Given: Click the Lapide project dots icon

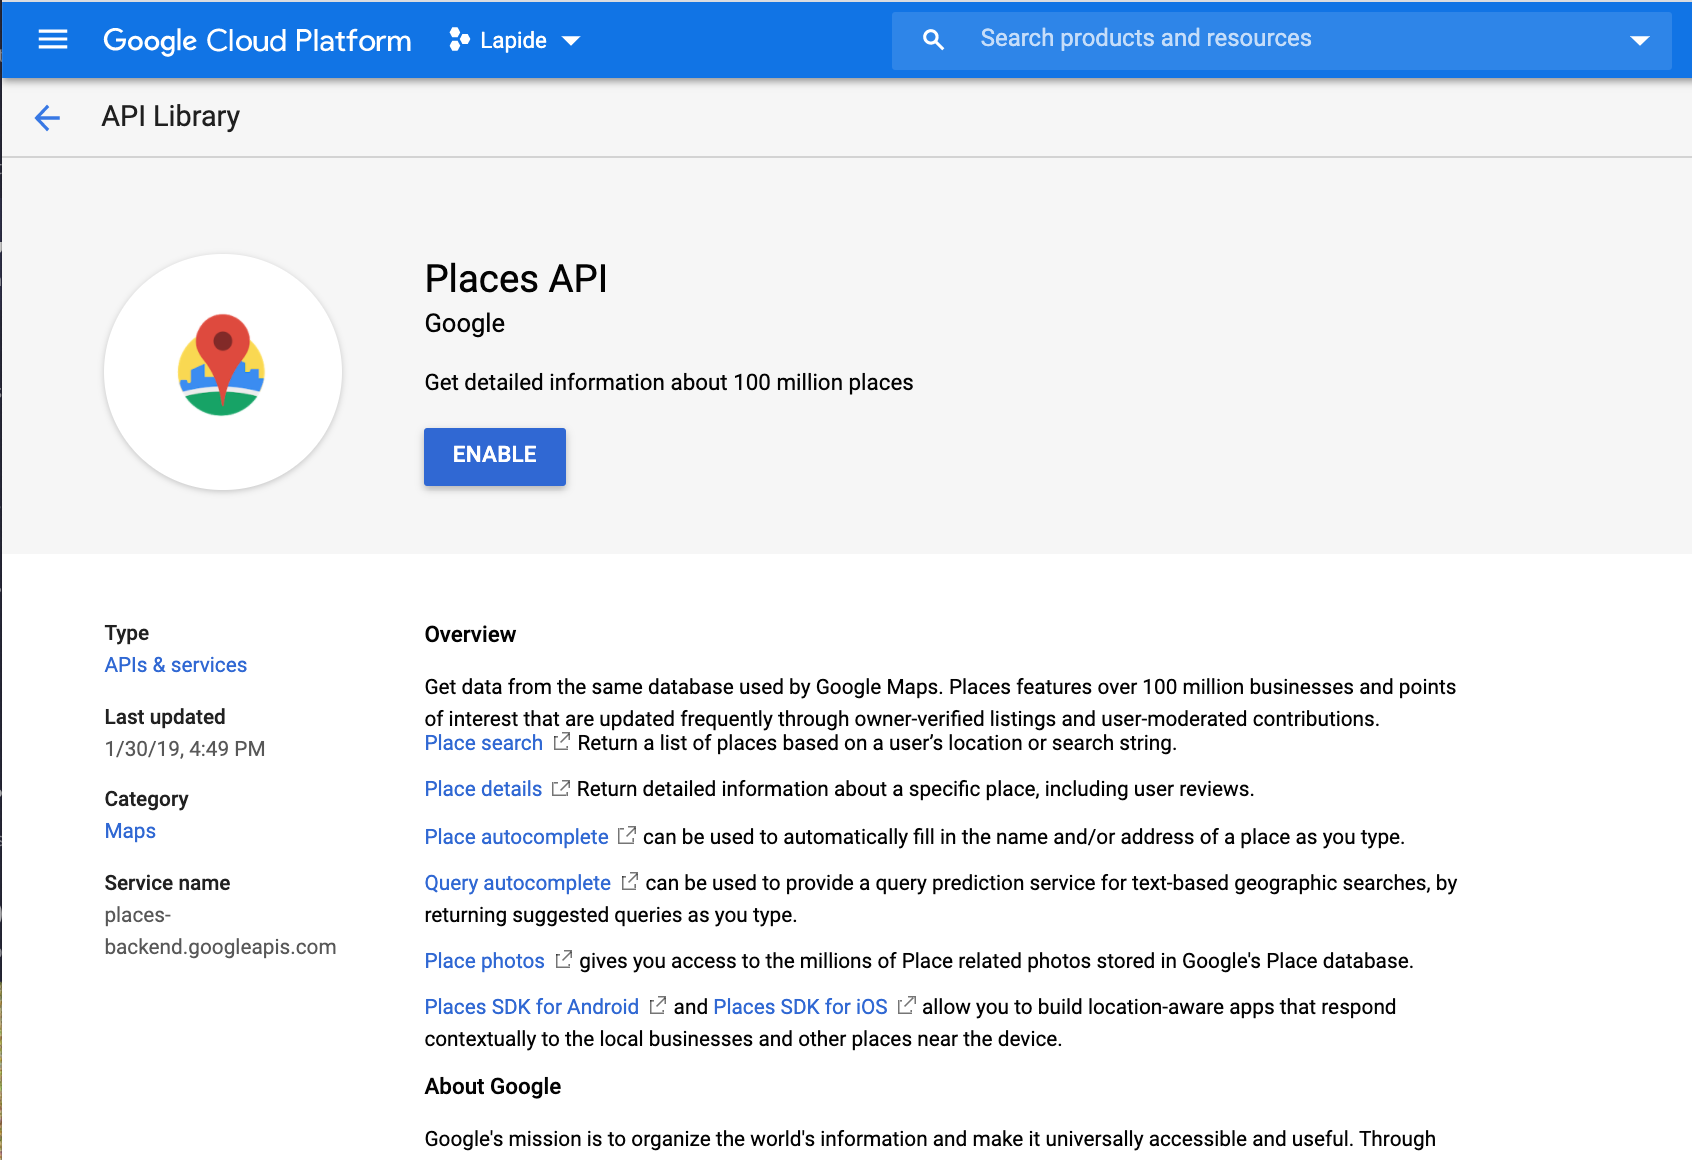Looking at the screenshot, I should click(459, 40).
